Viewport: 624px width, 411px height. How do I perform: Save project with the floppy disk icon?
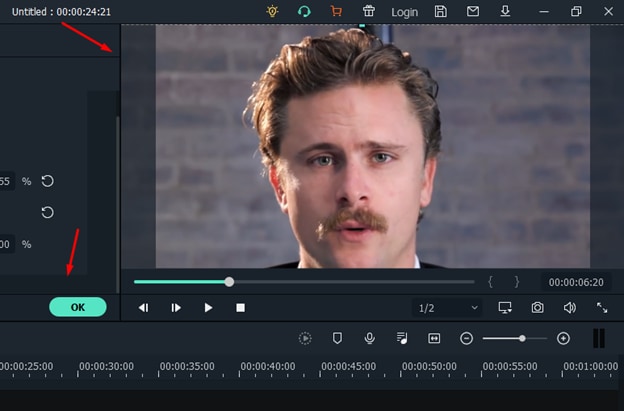pos(441,12)
